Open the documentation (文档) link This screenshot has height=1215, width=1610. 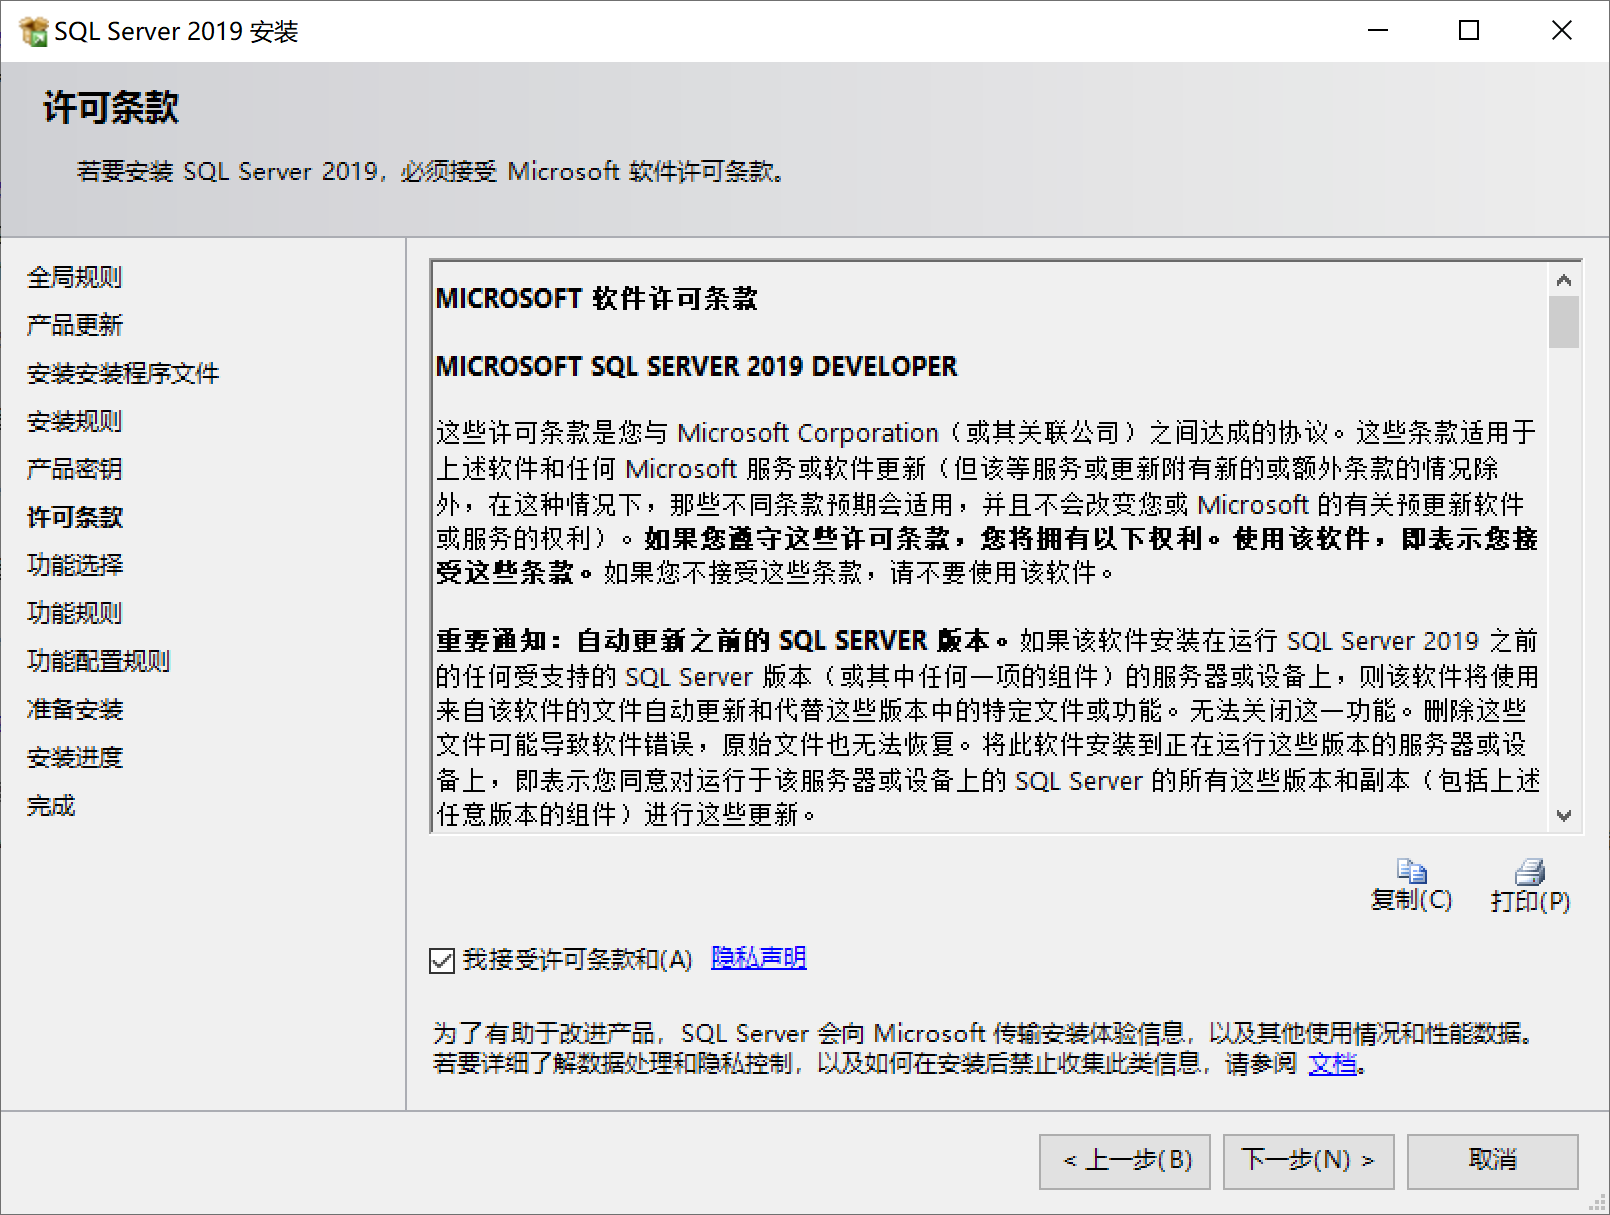pos(1332,1063)
